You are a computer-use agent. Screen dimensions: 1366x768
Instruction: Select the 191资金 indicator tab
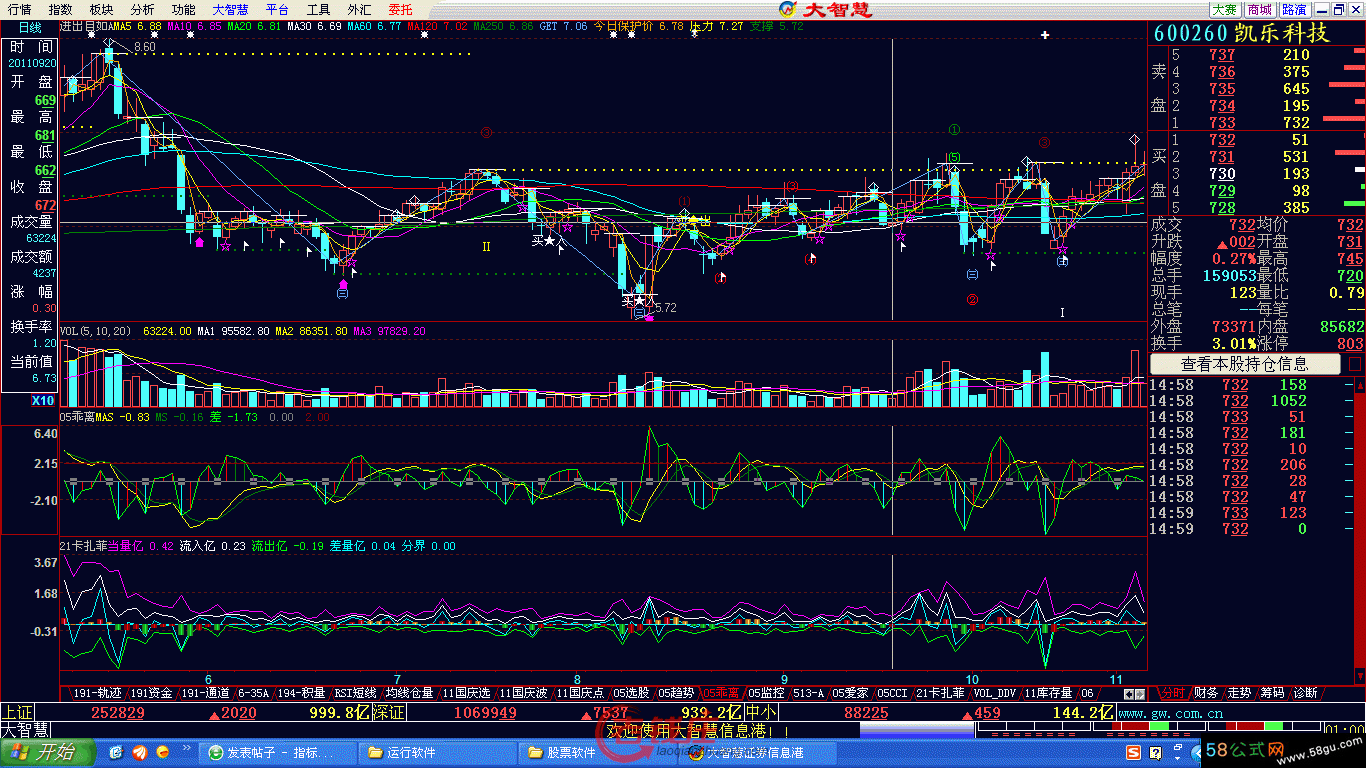point(151,692)
